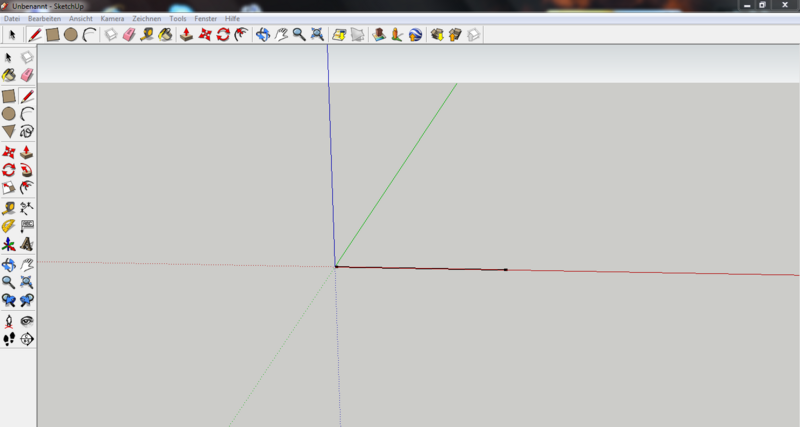Screen dimensions: 800x427
Task: Open the Zeichnen menu
Action: coord(146,19)
